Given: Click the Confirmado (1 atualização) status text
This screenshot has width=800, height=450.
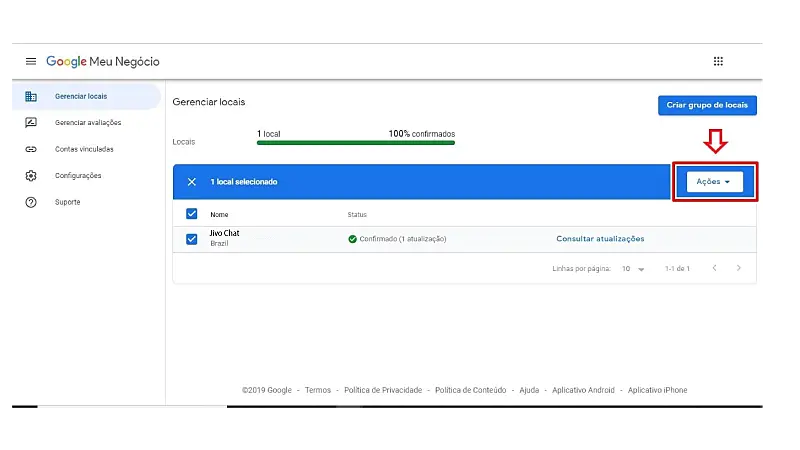Looking at the screenshot, I should pos(403,239).
